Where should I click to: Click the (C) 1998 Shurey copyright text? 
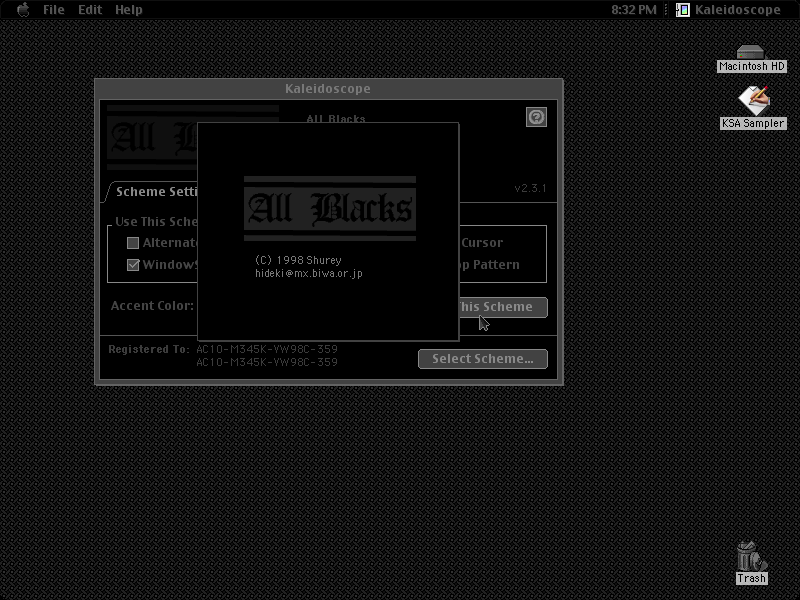(x=298, y=260)
